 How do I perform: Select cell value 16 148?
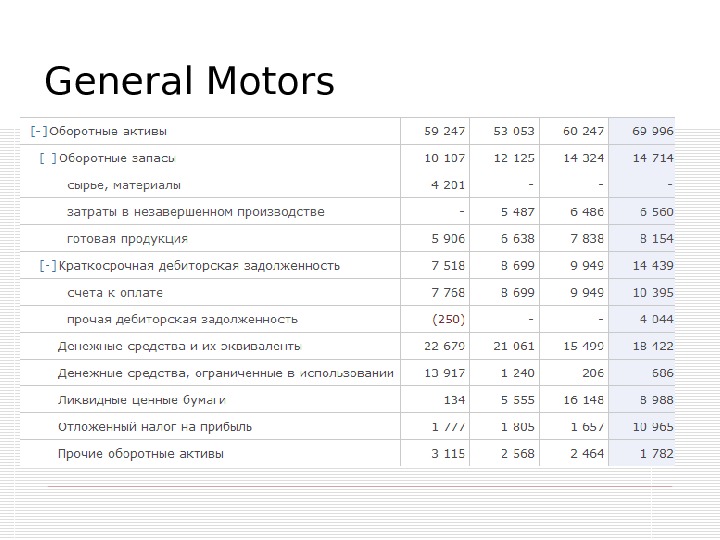(583, 400)
